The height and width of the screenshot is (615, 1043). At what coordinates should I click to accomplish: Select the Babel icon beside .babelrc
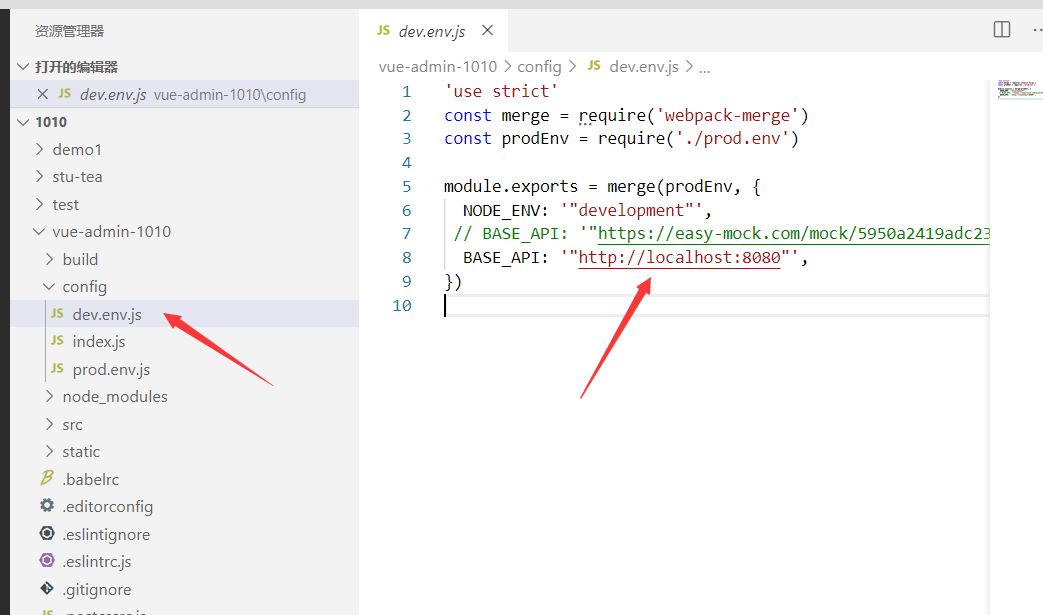point(47,478)
